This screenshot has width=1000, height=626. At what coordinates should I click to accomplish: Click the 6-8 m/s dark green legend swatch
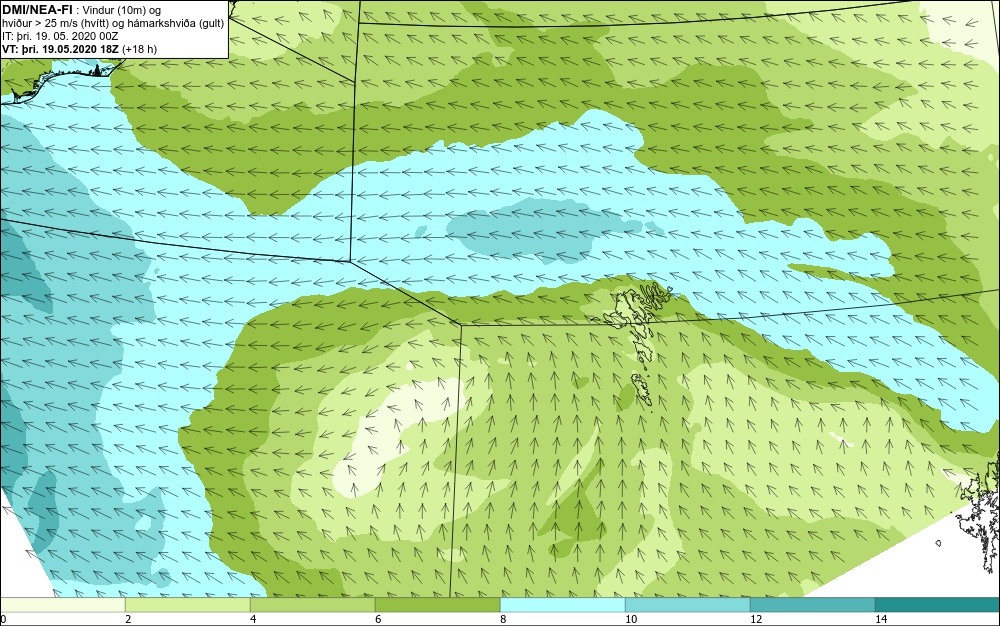[438, 605]
